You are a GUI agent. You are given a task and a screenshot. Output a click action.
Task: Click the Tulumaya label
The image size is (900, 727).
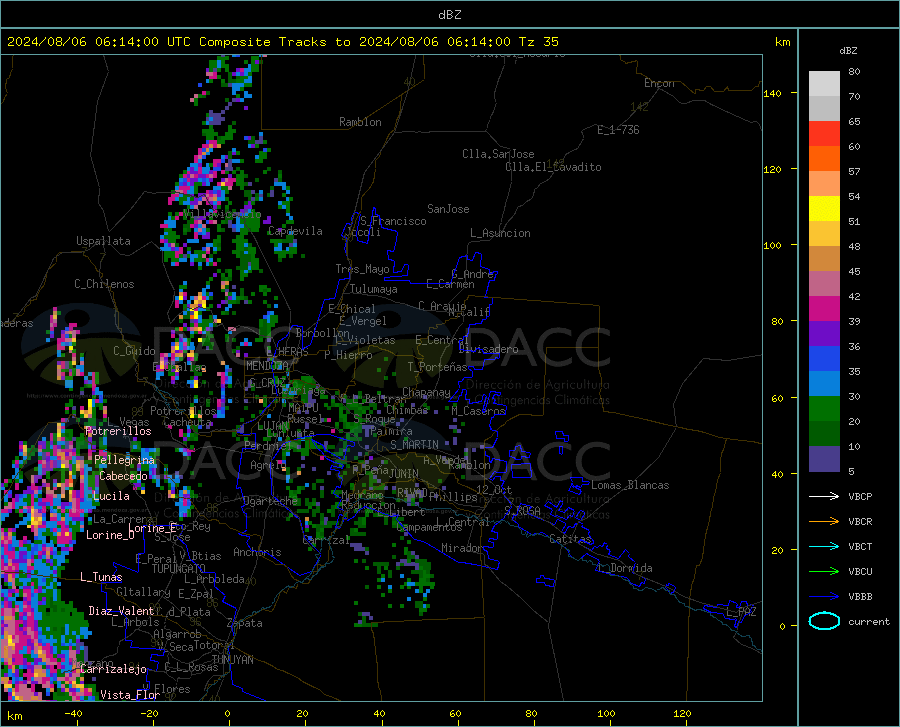[374, 289]
